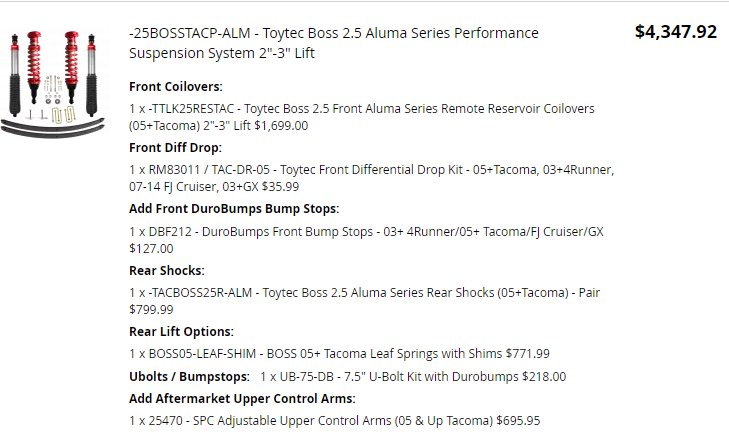Open the suspension kit product thumbnail image
729x438 pixels.
(x=52, y=84)
